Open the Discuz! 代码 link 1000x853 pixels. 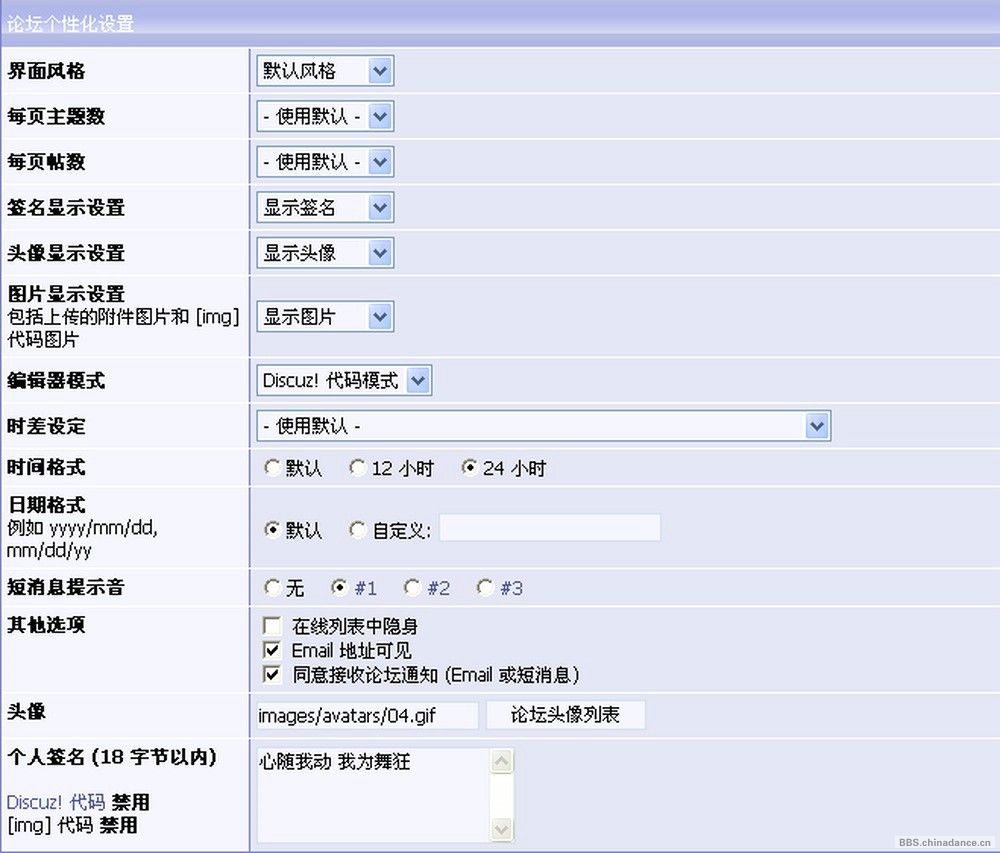(x=56, y=802)
